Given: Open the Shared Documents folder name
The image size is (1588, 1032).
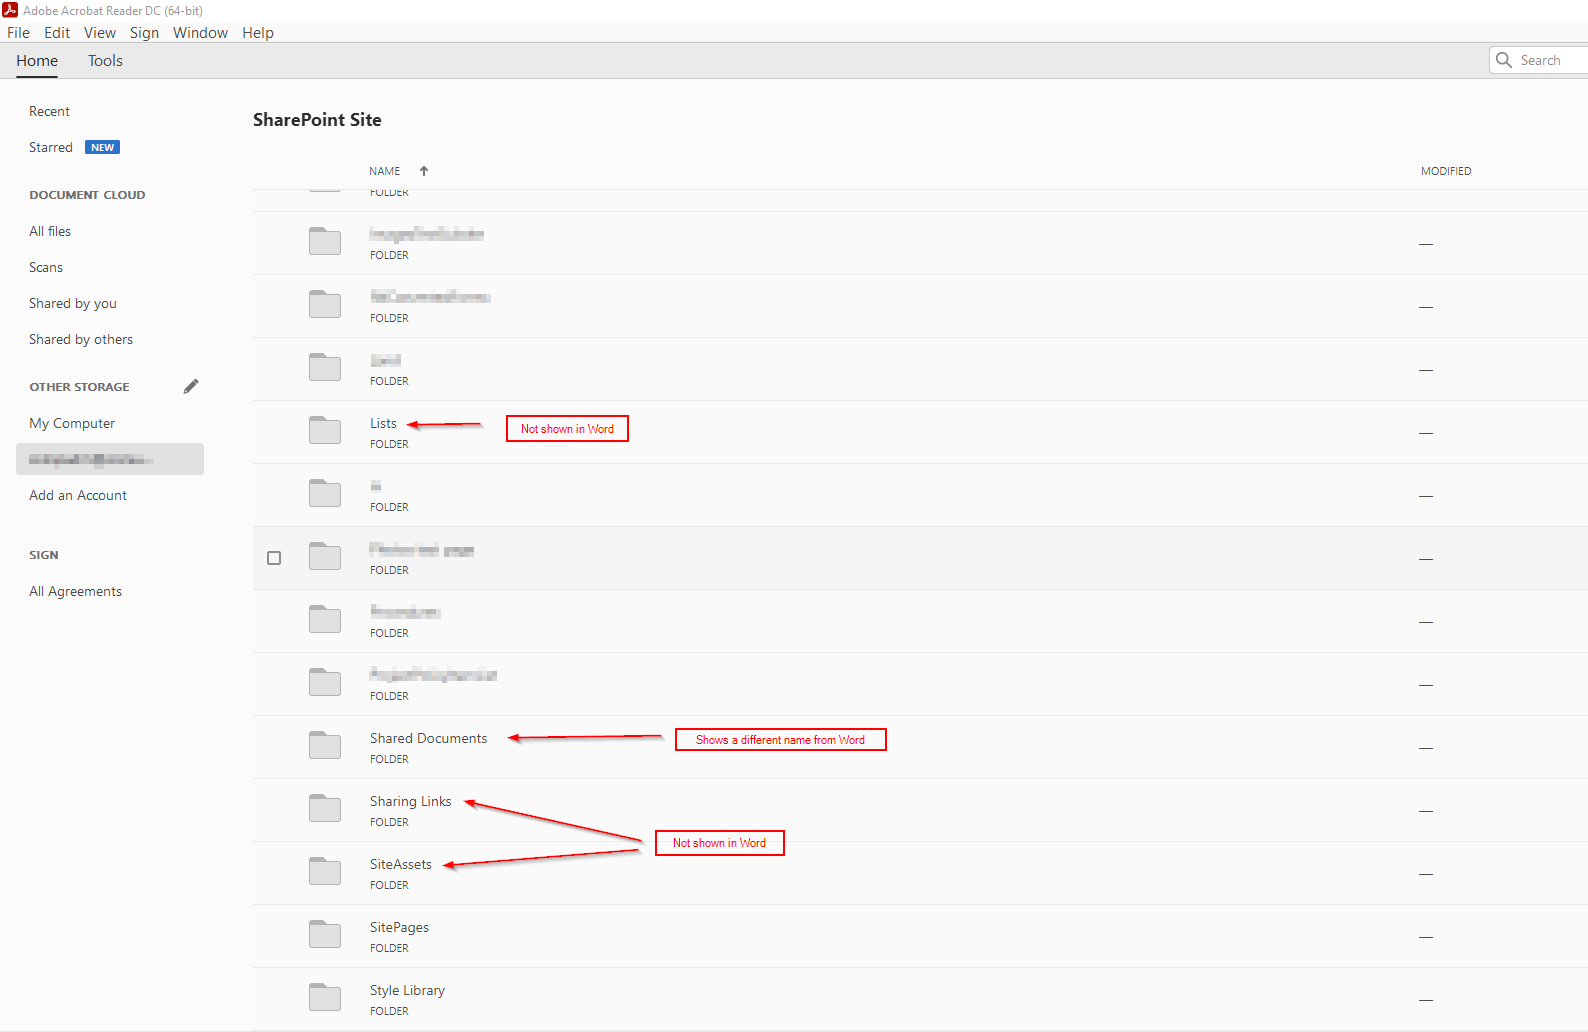Looking at the screenshot, I should pyautogui.click(x=429, y=738).
